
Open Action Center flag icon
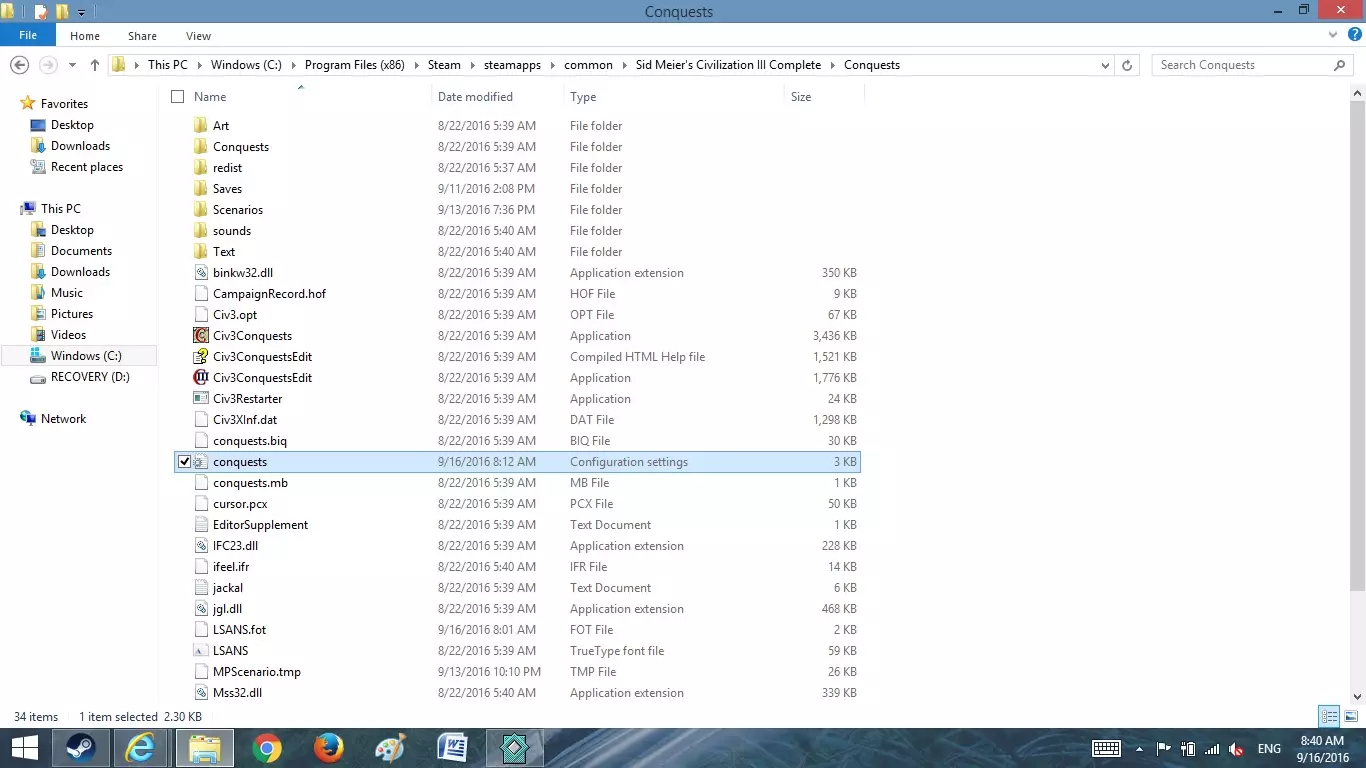[1164, 749]
